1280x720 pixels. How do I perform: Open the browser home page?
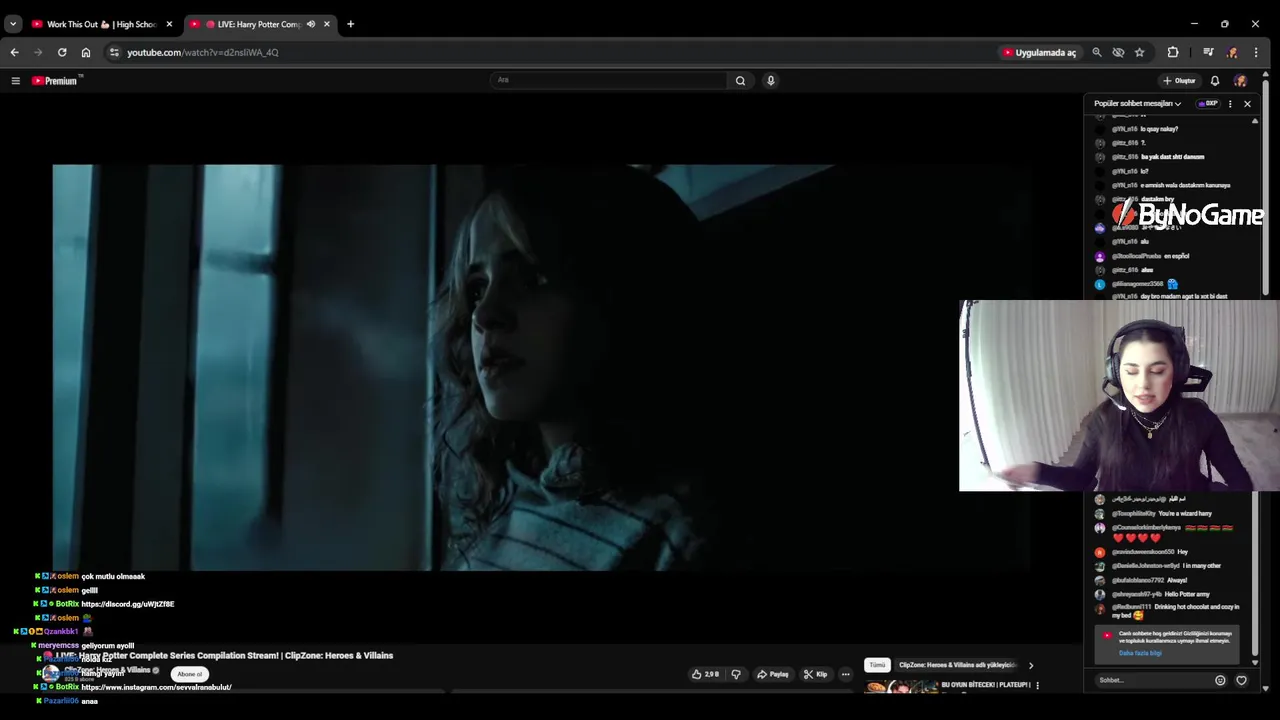click(86, 52)
